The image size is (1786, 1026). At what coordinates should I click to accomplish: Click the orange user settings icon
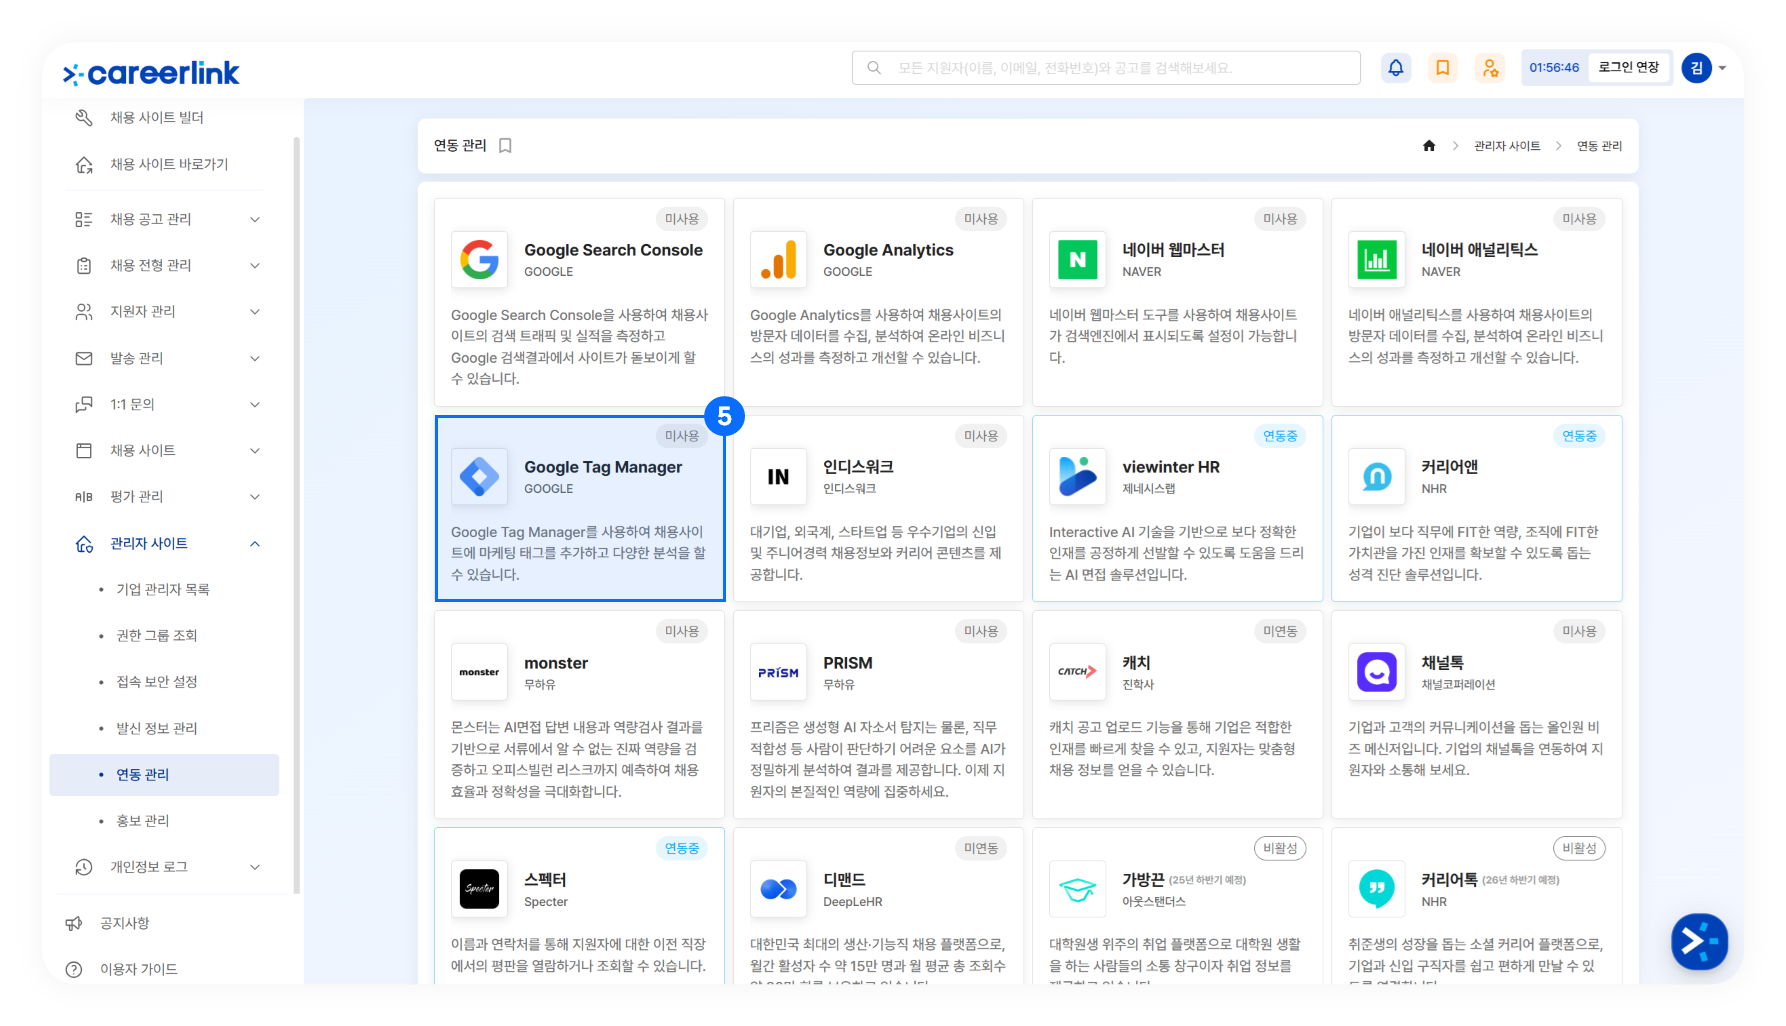(1491, 68)
